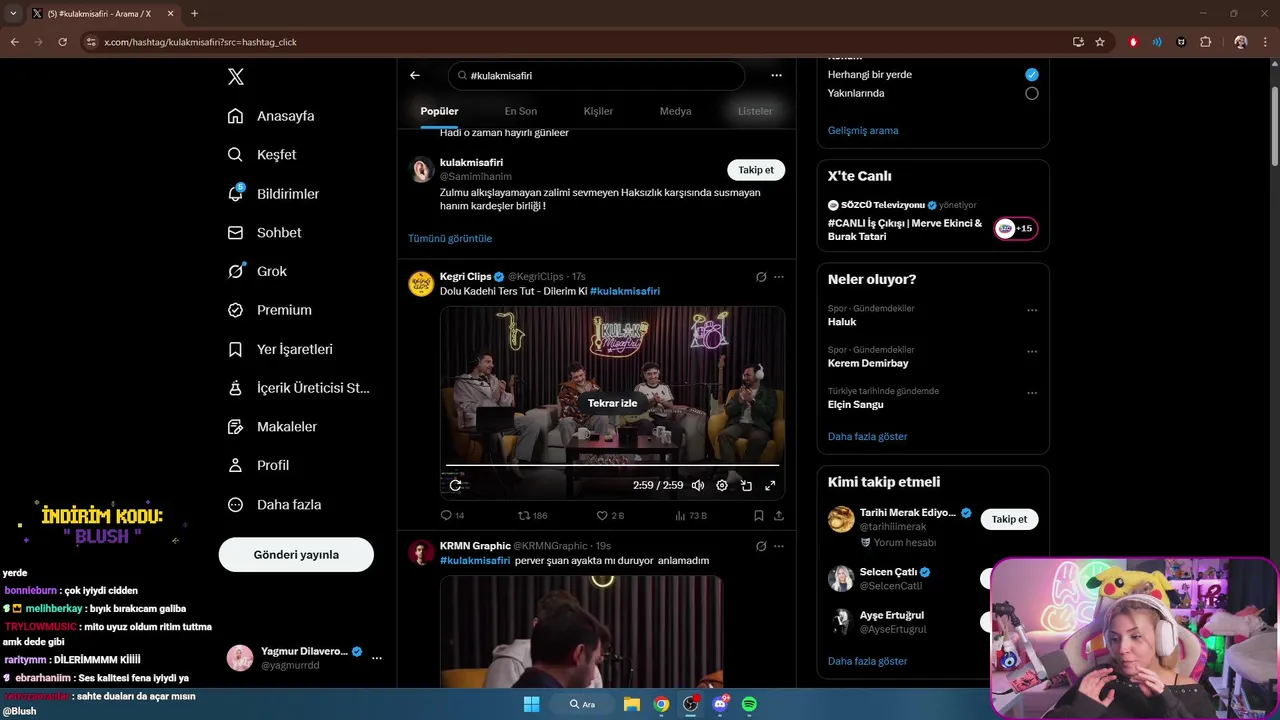Click replay icon in video controls
Screen dimensions: 1280x720
455,485
